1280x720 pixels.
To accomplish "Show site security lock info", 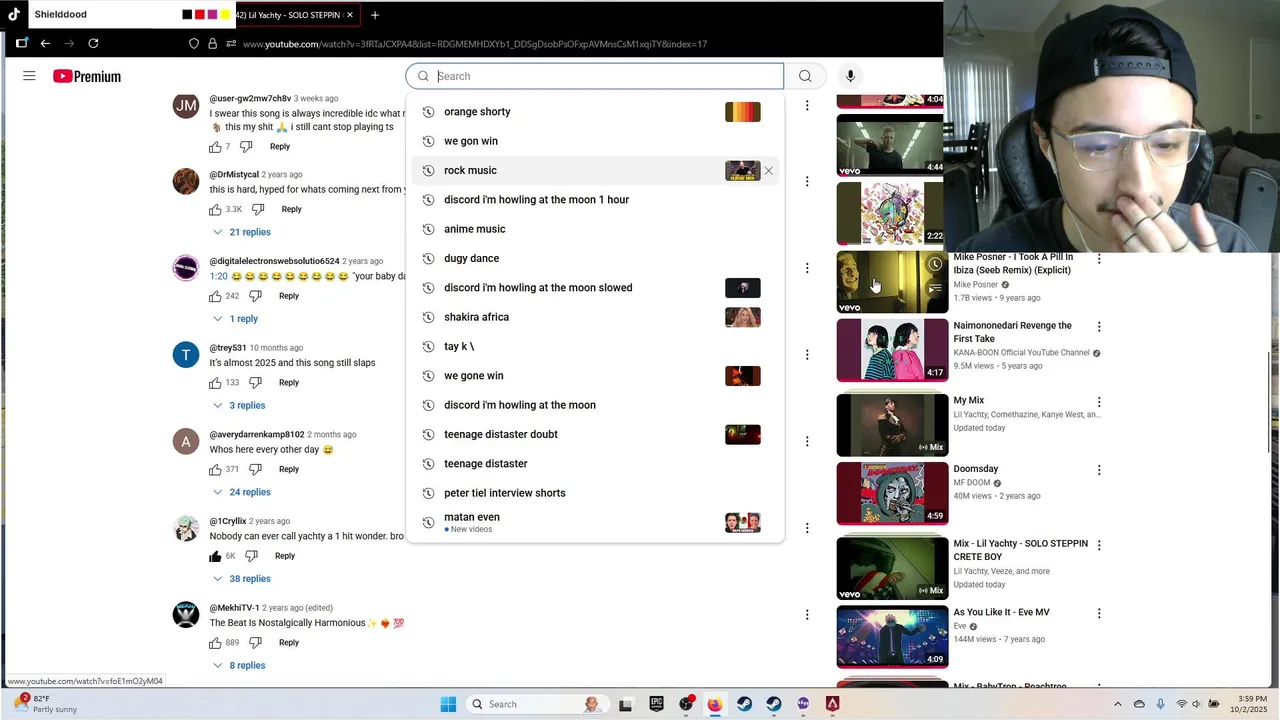I will click(x=212, y=44).
